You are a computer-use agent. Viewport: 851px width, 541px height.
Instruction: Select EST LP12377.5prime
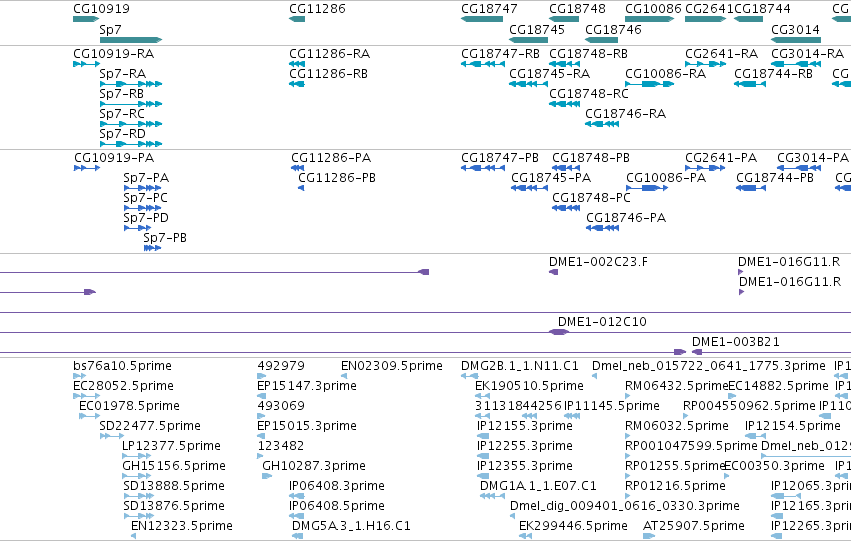[x=172, y=446]
